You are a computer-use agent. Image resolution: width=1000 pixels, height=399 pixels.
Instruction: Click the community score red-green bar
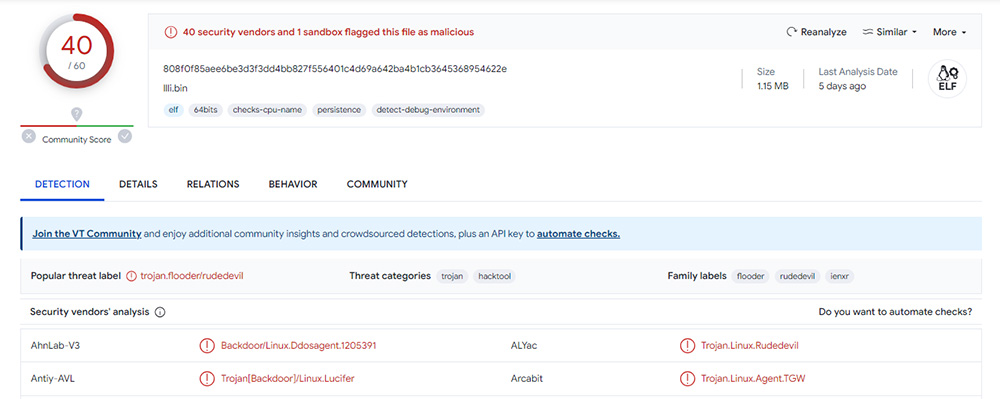coord(77,126)
